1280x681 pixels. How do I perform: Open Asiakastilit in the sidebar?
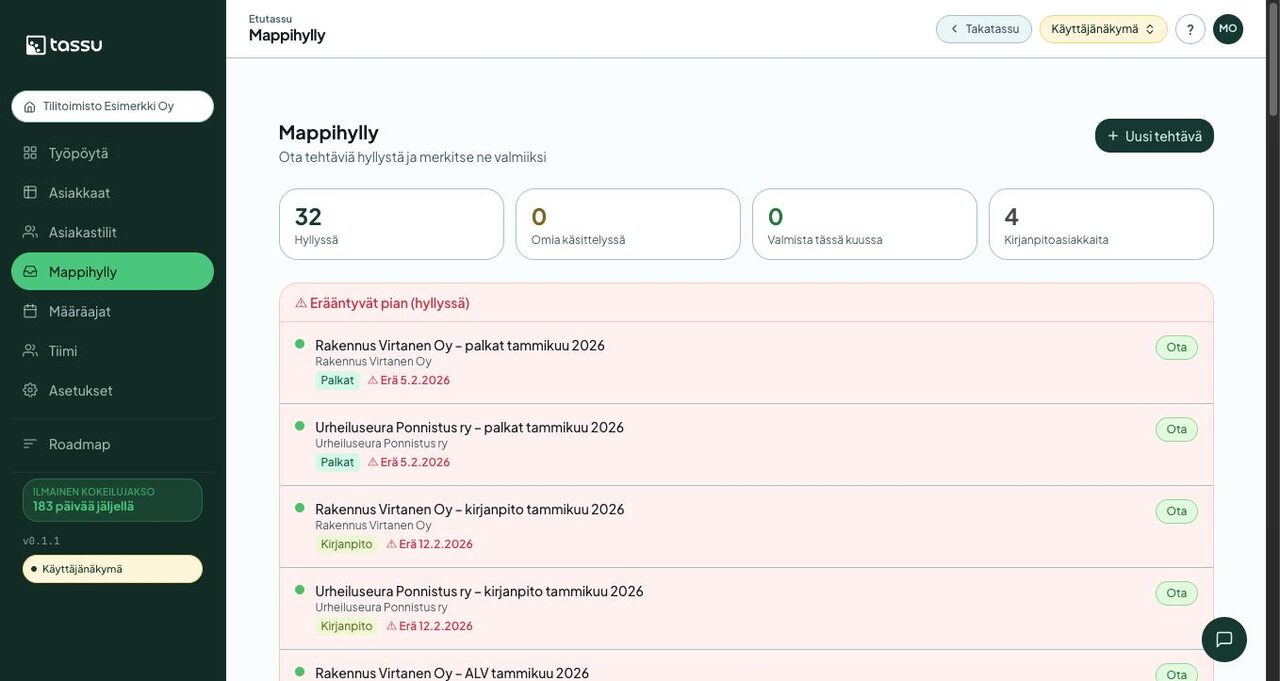(x=112, y=232)
